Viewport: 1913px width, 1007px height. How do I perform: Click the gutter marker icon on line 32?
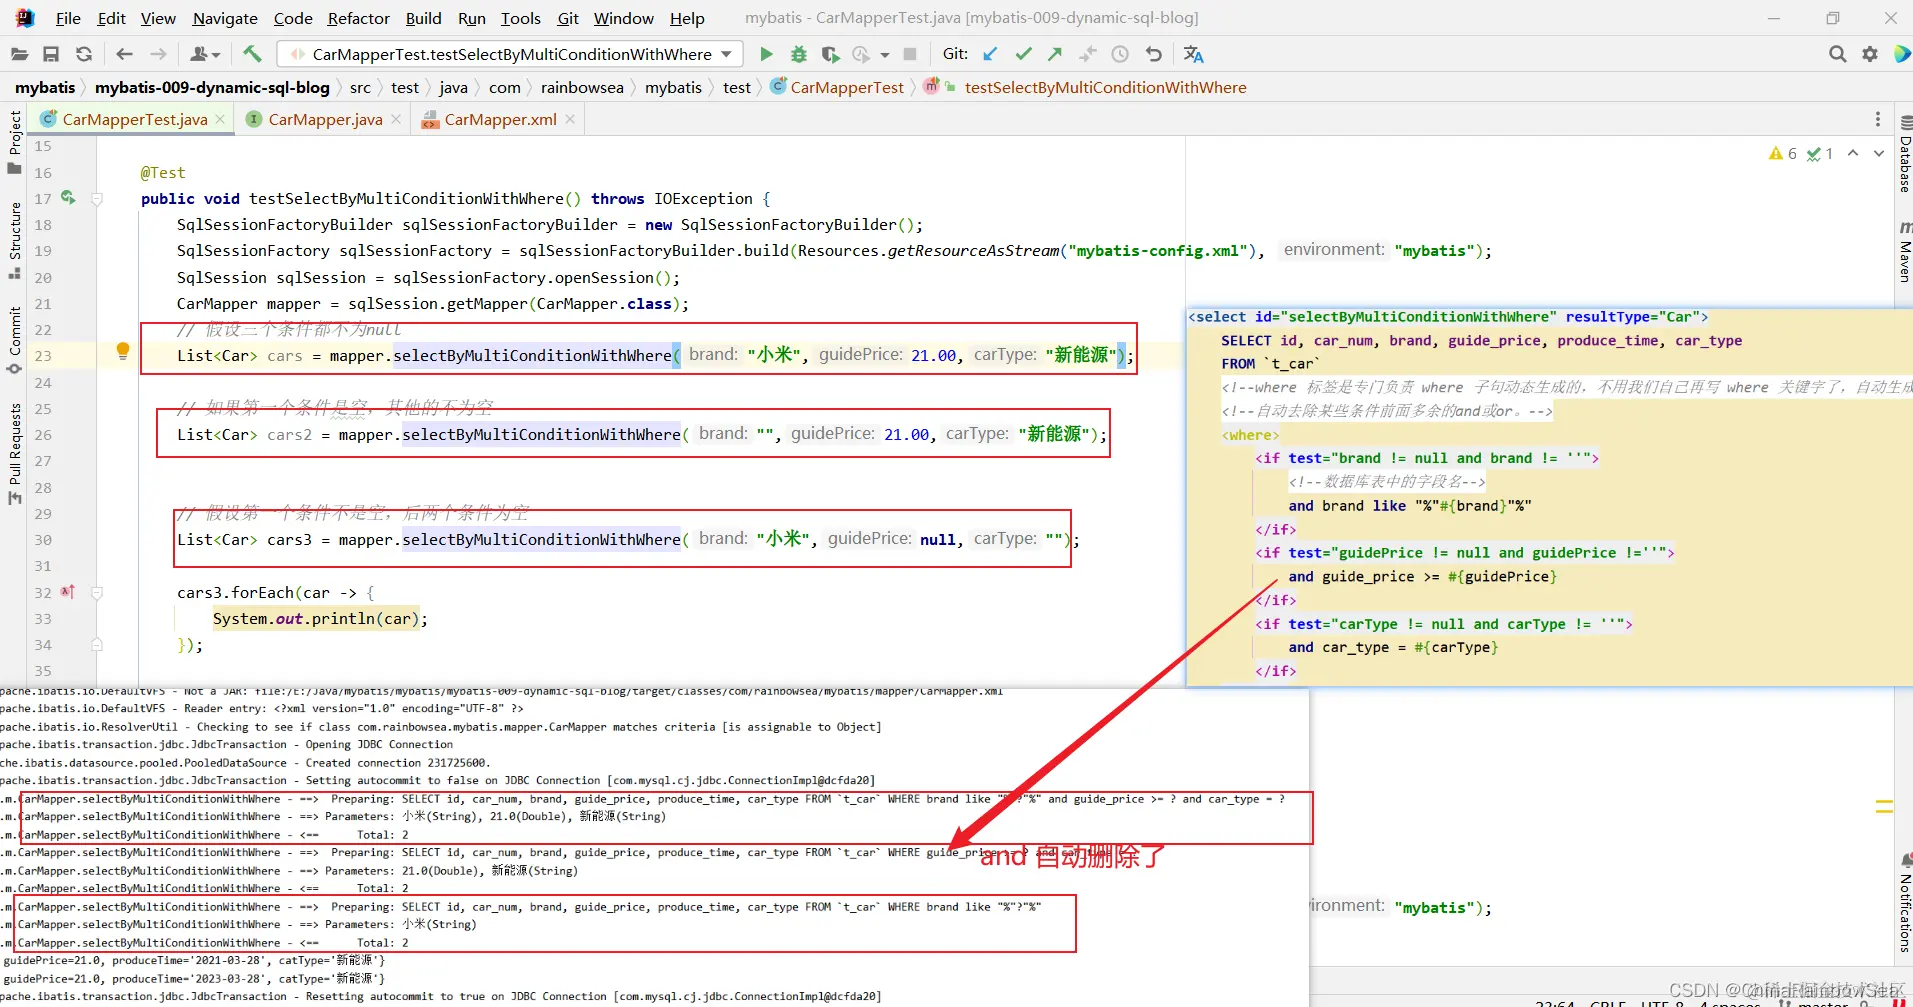[67, 592]
